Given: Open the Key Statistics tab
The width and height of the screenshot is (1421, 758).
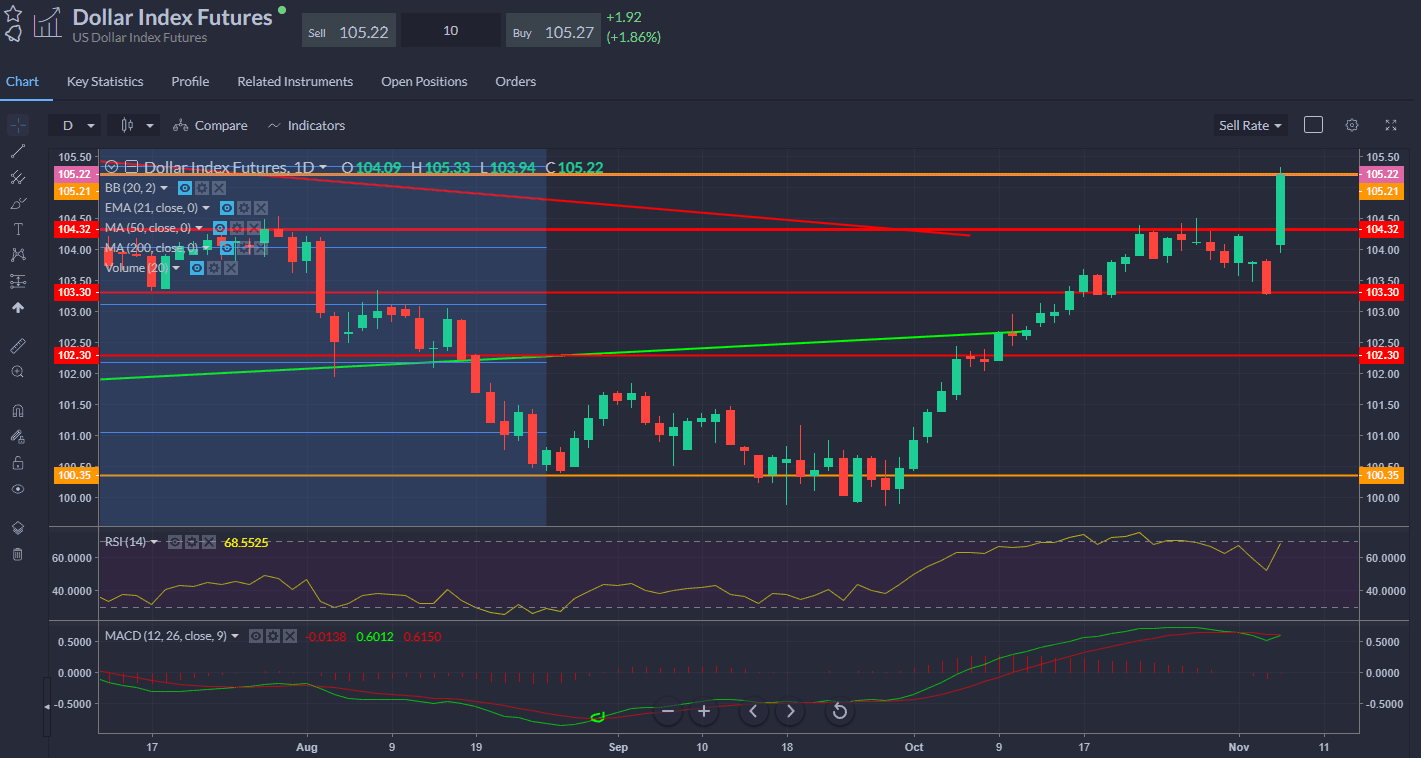Looking at the screenshot, I should tap(105, 82).
